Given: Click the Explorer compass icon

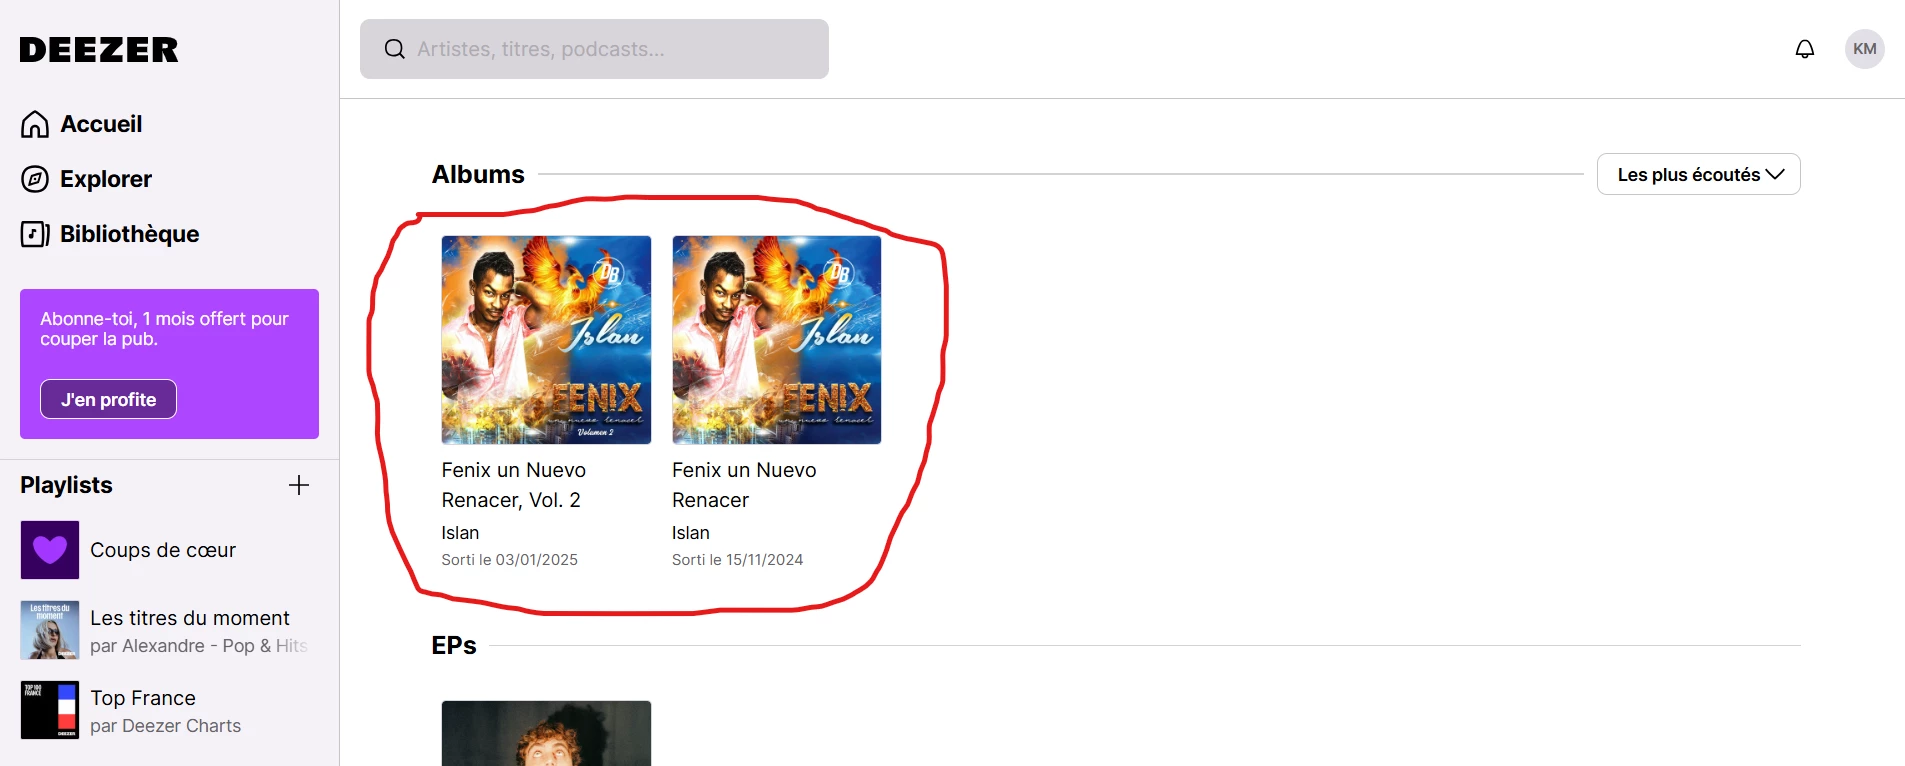Looking at the screenshot, I should coord(35,179).
